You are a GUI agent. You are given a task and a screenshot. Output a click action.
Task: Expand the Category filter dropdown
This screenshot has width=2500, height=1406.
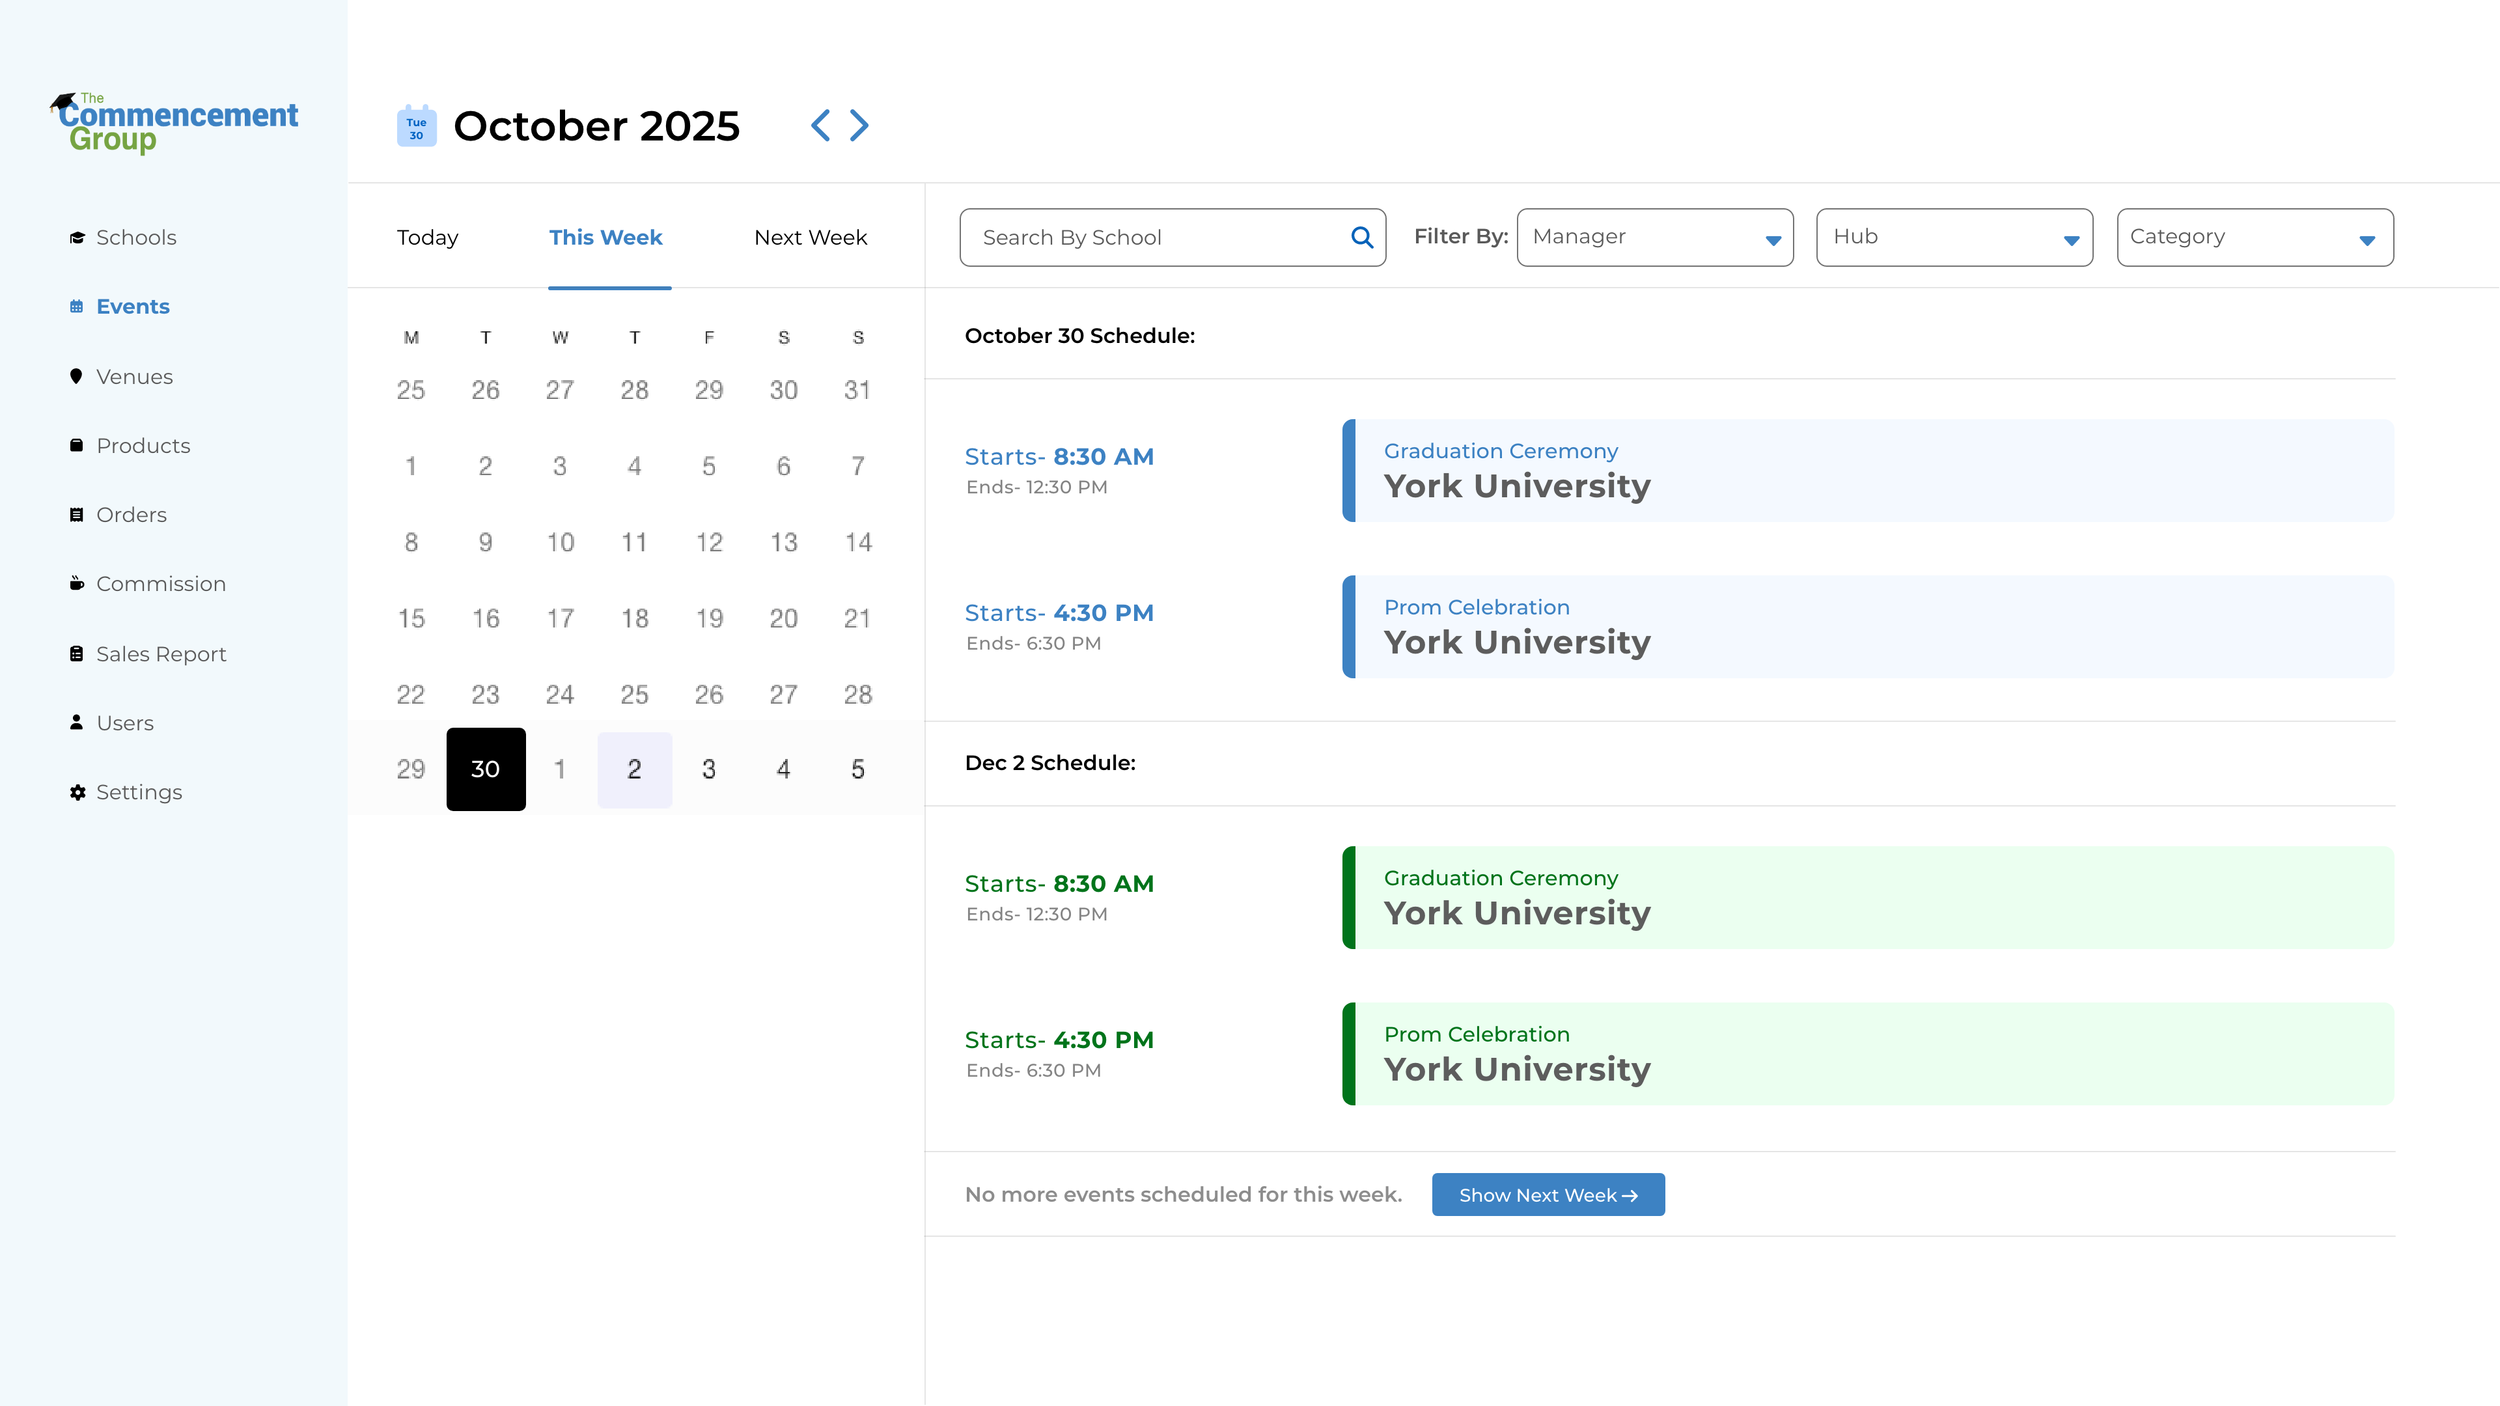(x=2254, y=238)
